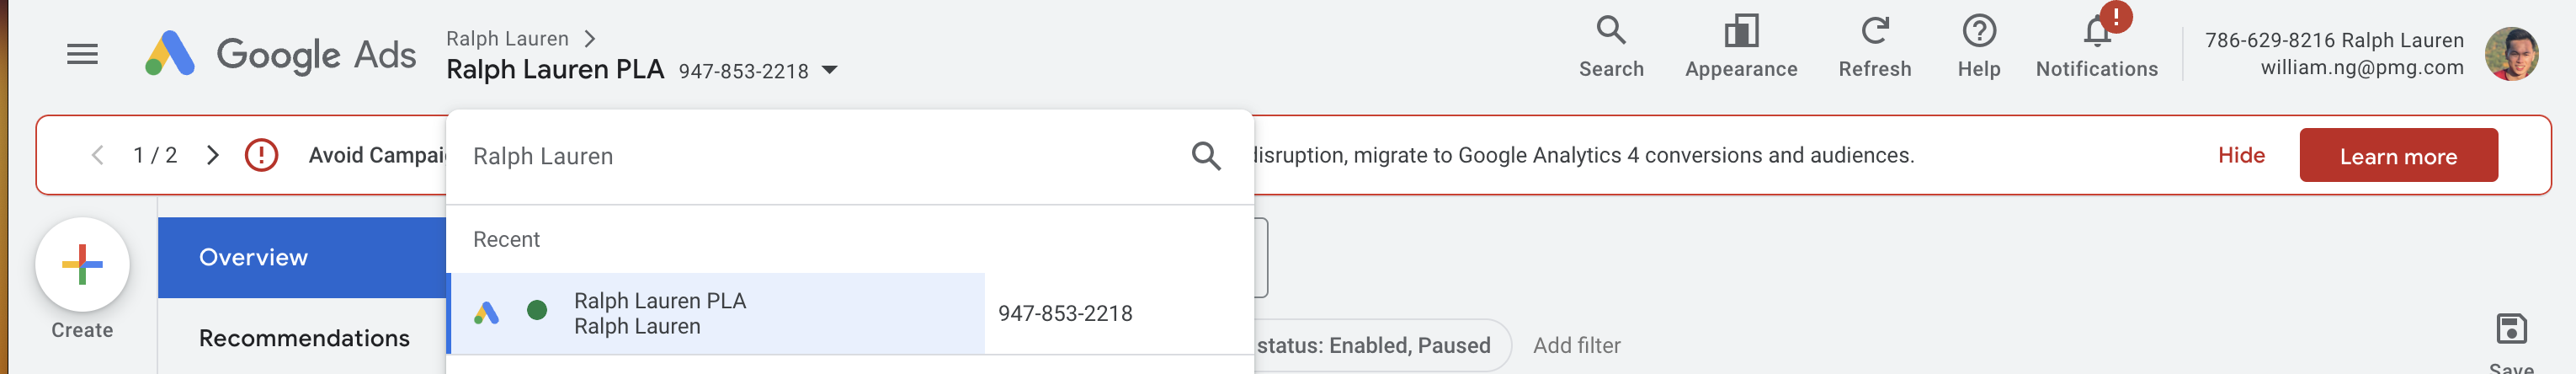
Task: Click the Create plus button
Action: click(82, 265)
